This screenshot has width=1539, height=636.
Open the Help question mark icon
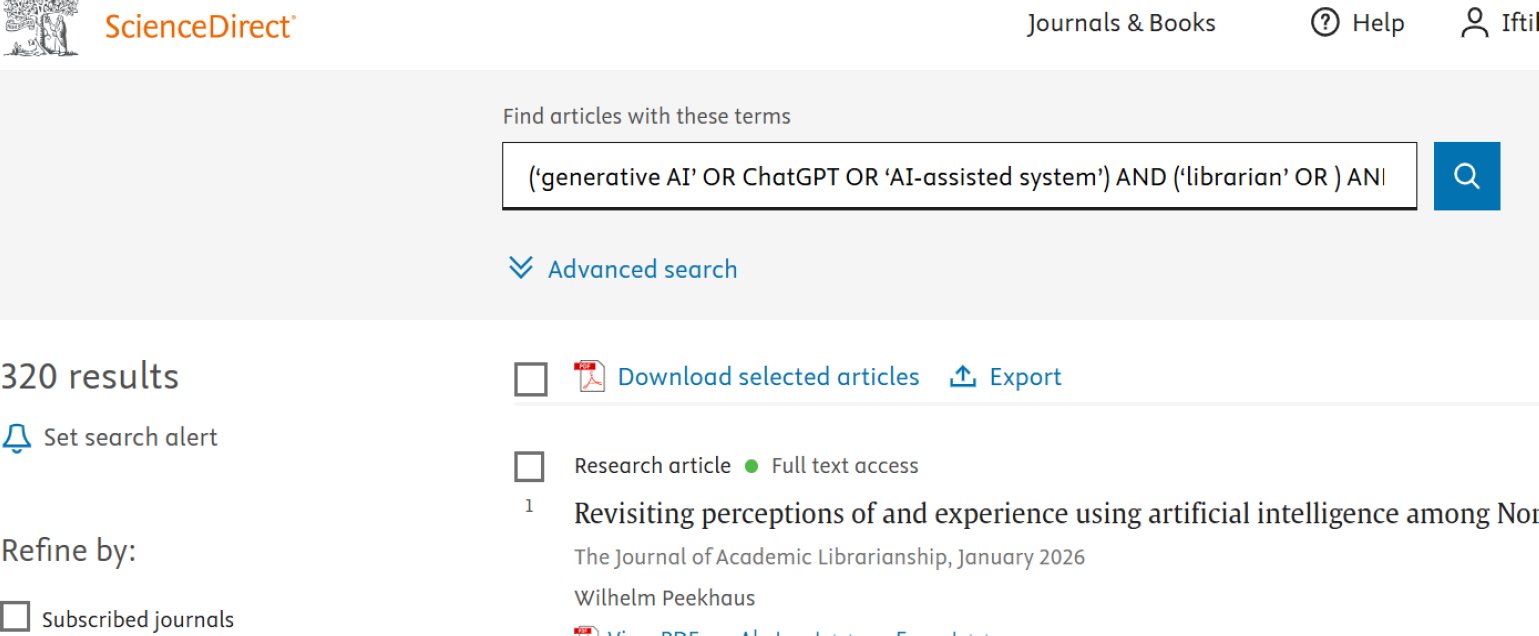tap(1325, 23)
